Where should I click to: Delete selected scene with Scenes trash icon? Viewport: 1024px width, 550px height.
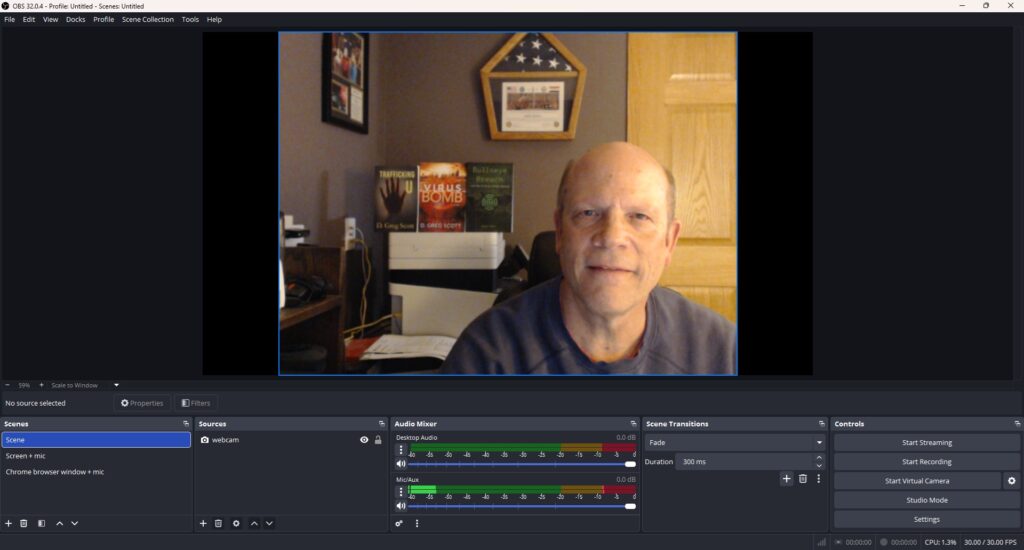tap(24, 523)
